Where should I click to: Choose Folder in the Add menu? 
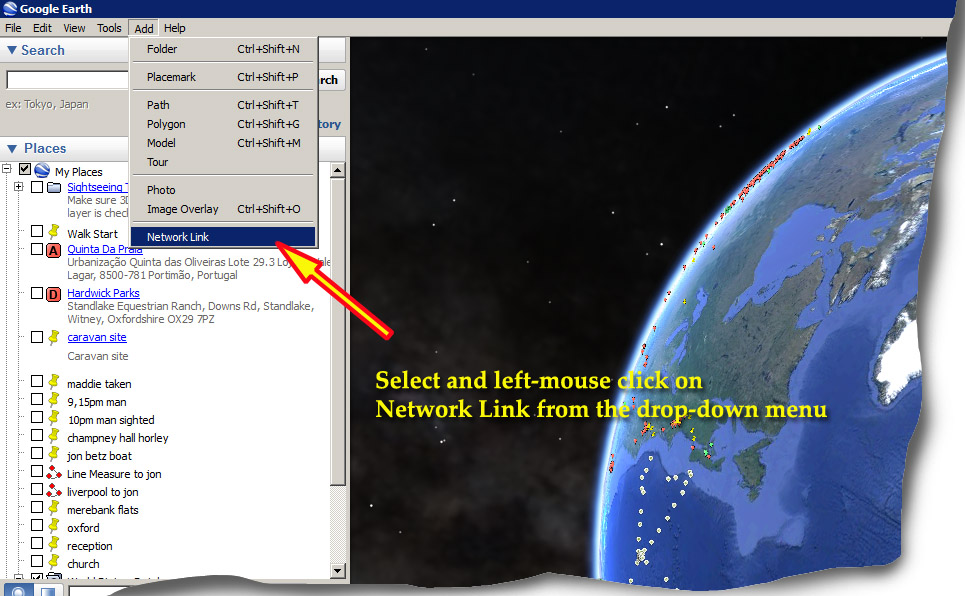[x=223, y=49]
